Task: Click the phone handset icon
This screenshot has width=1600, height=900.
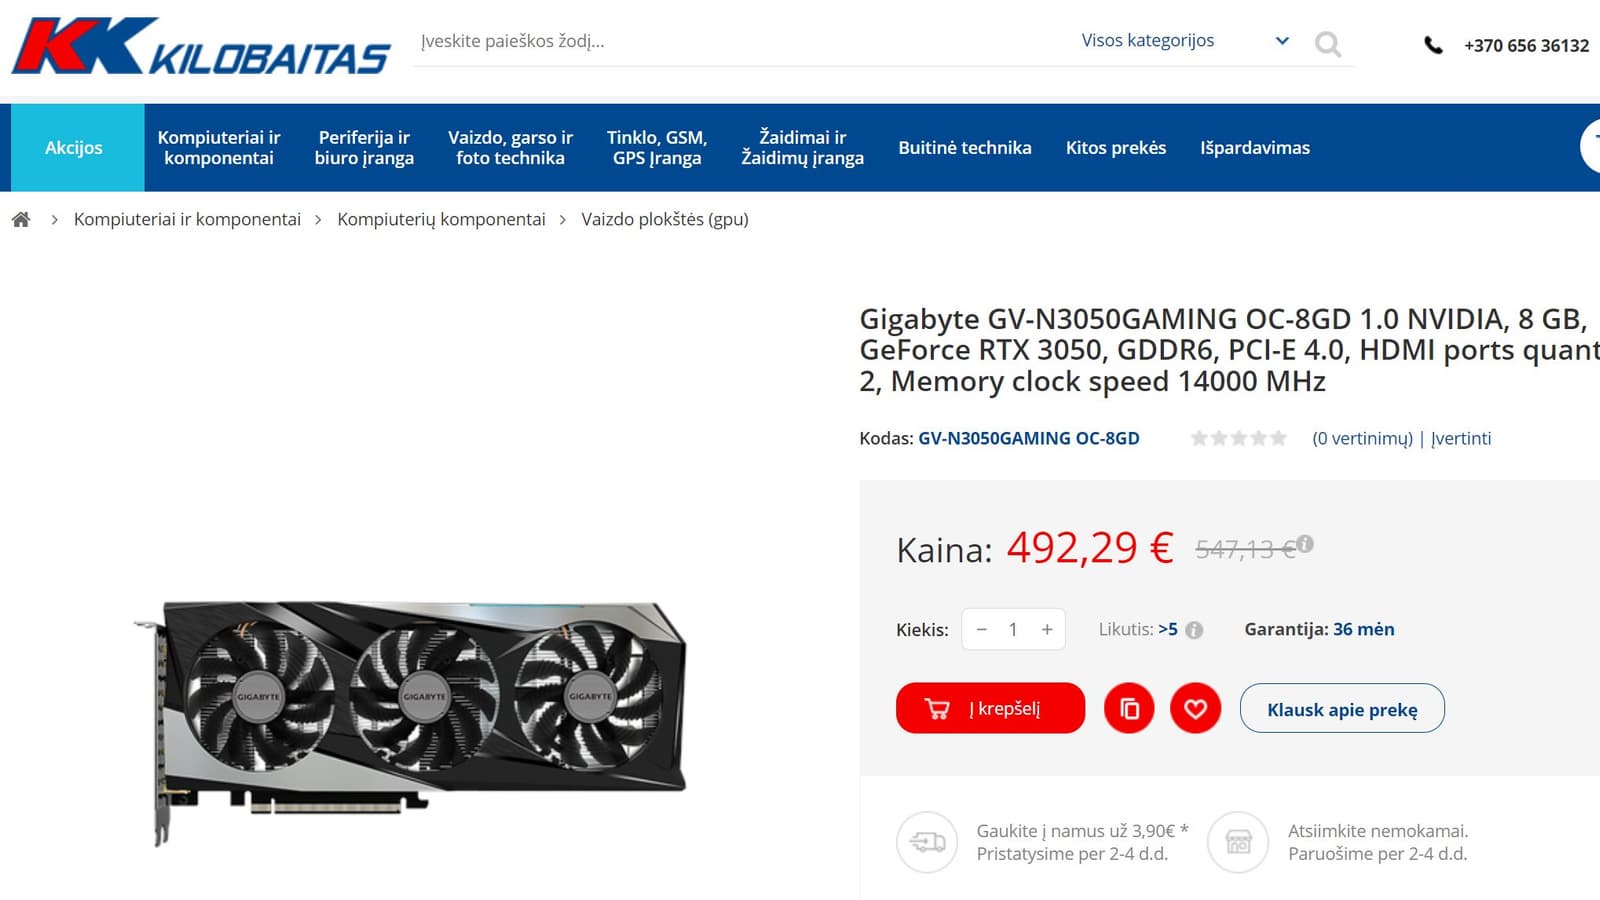Action: tap(1433, 45)
